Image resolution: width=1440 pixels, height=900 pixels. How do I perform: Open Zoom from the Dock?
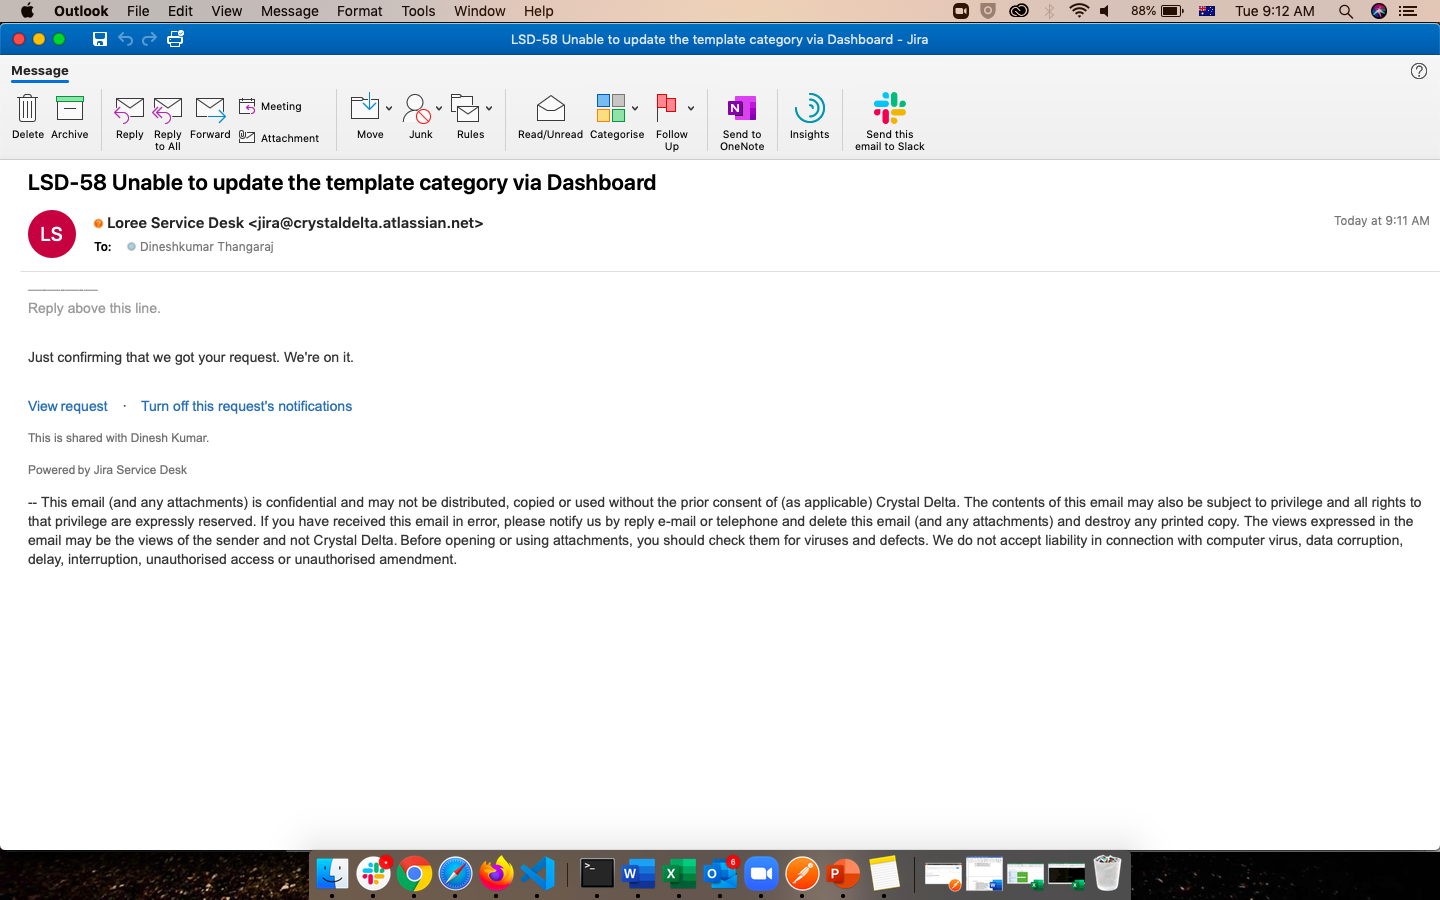pos(761,873)
